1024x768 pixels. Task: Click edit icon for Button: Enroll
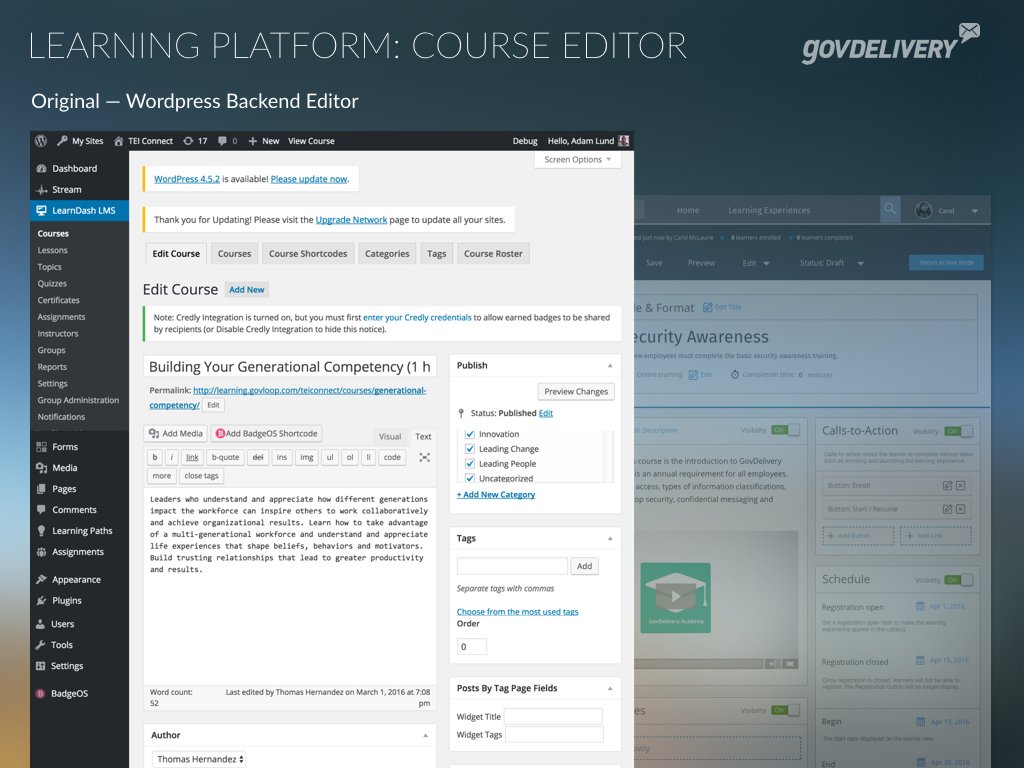click(947, 485)
